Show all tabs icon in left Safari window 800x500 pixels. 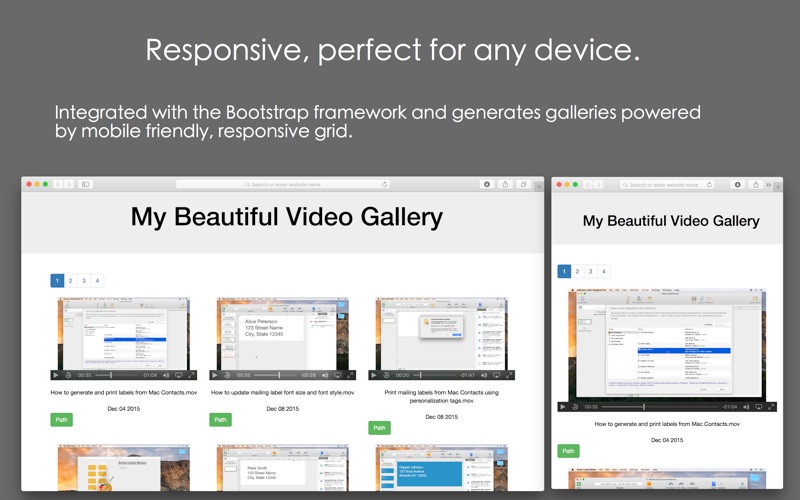523,184
